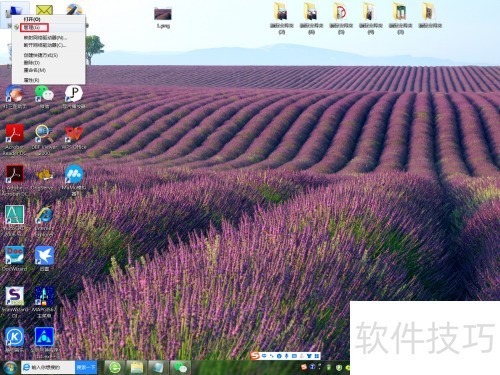Select the Internet Explorer desktop shortcut

point(44,221)
